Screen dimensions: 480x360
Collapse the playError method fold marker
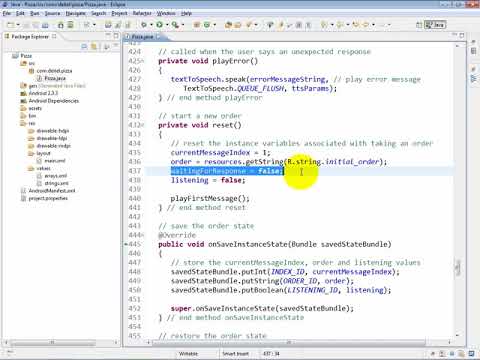click(143, 61)
